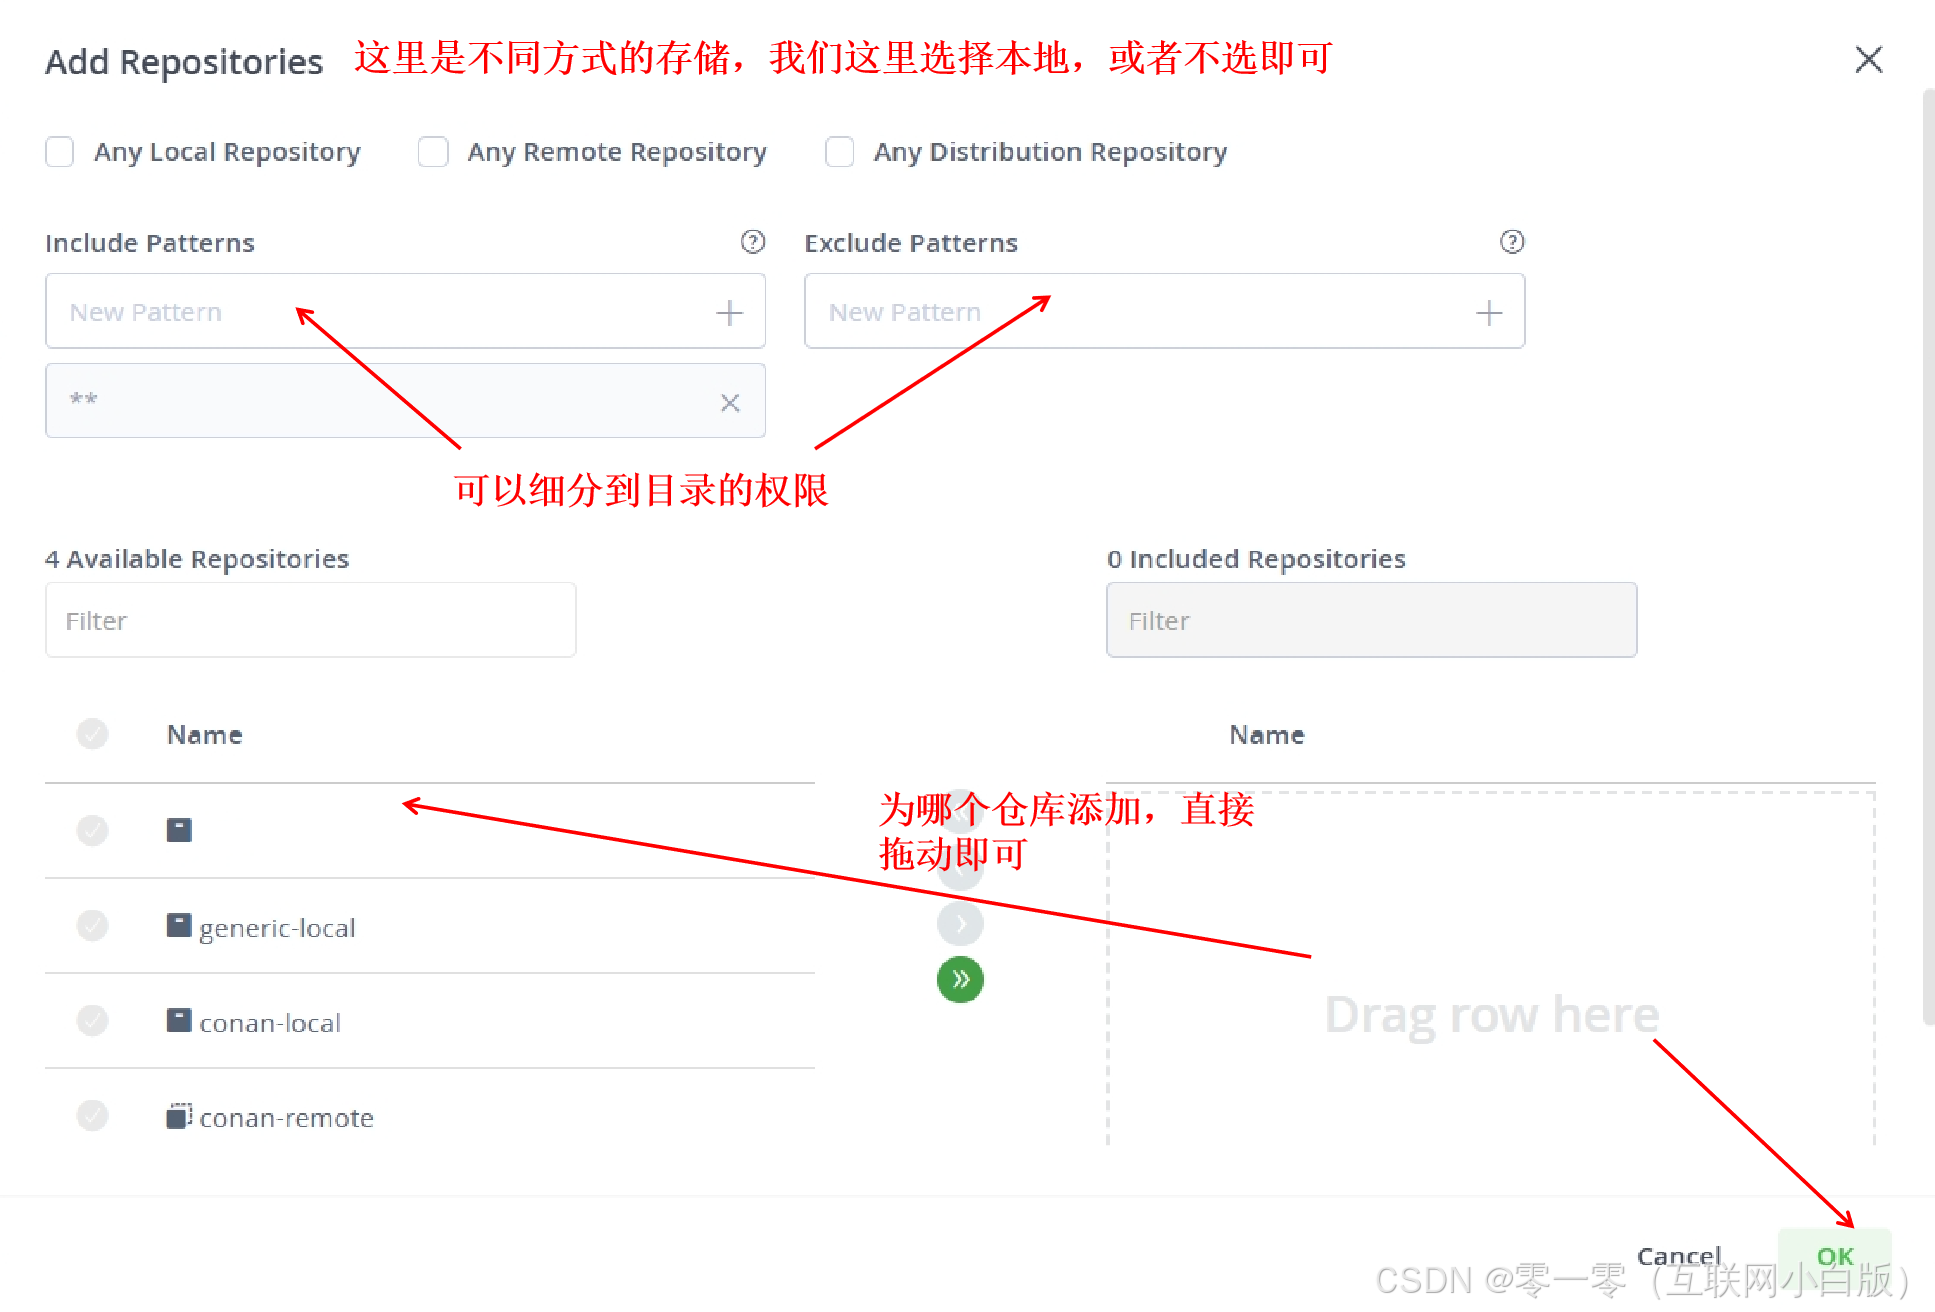Remove the ** include pattern entry
Image resolution: width=1935 pixels, height=1312 pixels.
730,402
